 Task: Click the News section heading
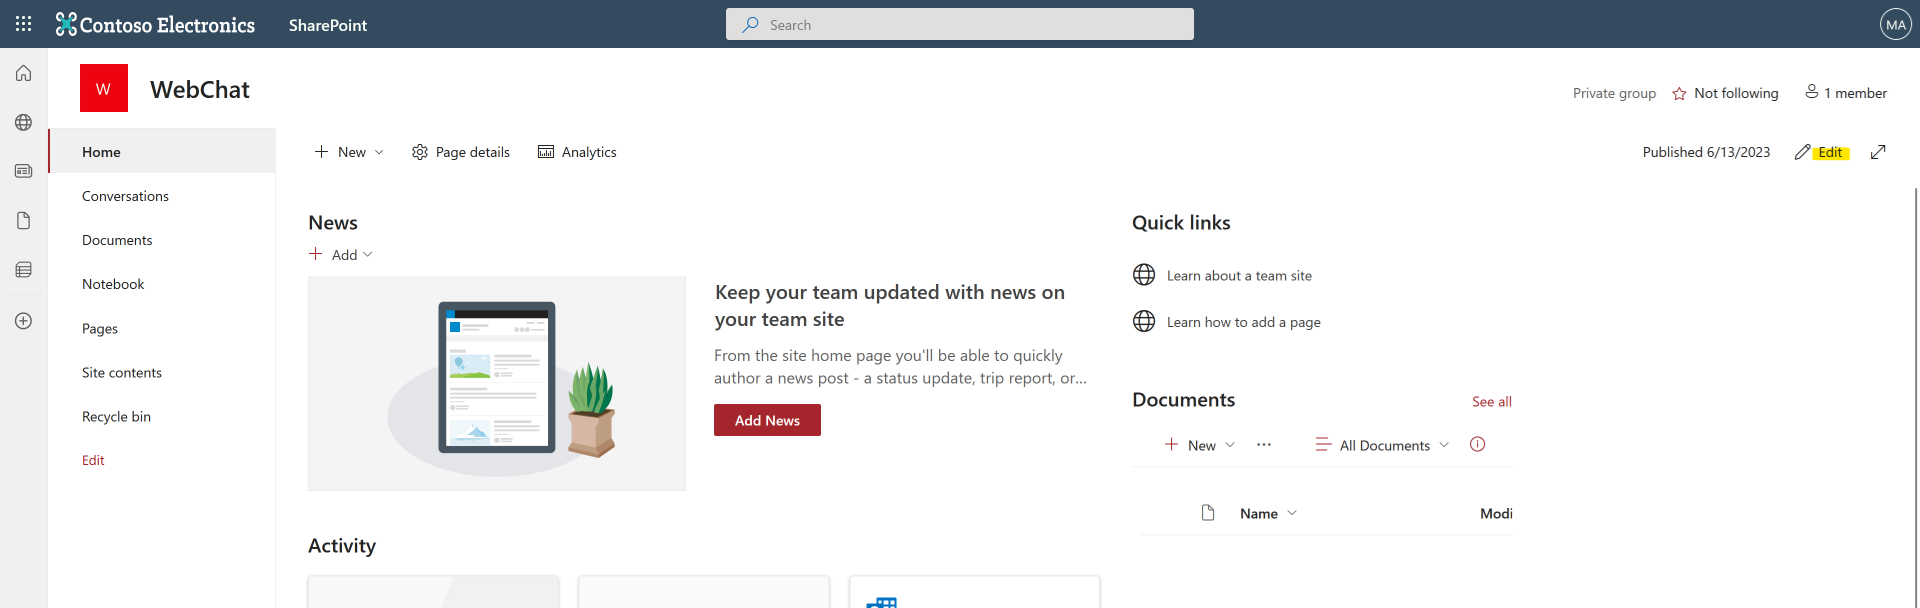click(x=333, y=222)
